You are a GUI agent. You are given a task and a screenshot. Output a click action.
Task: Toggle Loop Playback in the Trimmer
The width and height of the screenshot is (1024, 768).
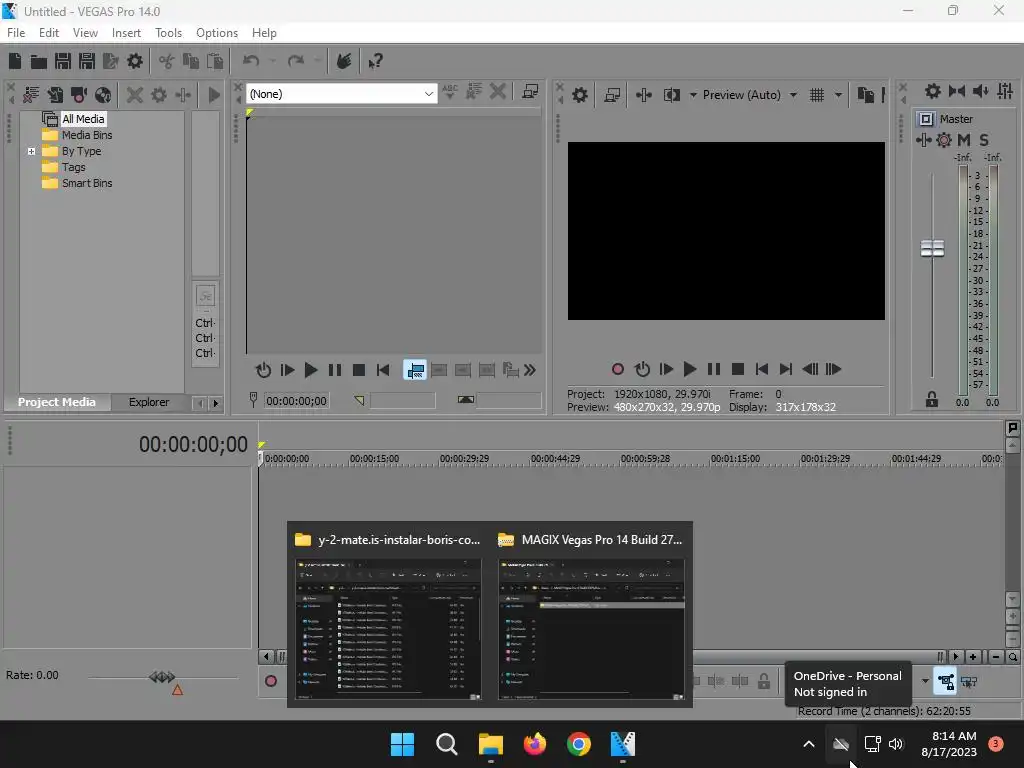(263, 370)
